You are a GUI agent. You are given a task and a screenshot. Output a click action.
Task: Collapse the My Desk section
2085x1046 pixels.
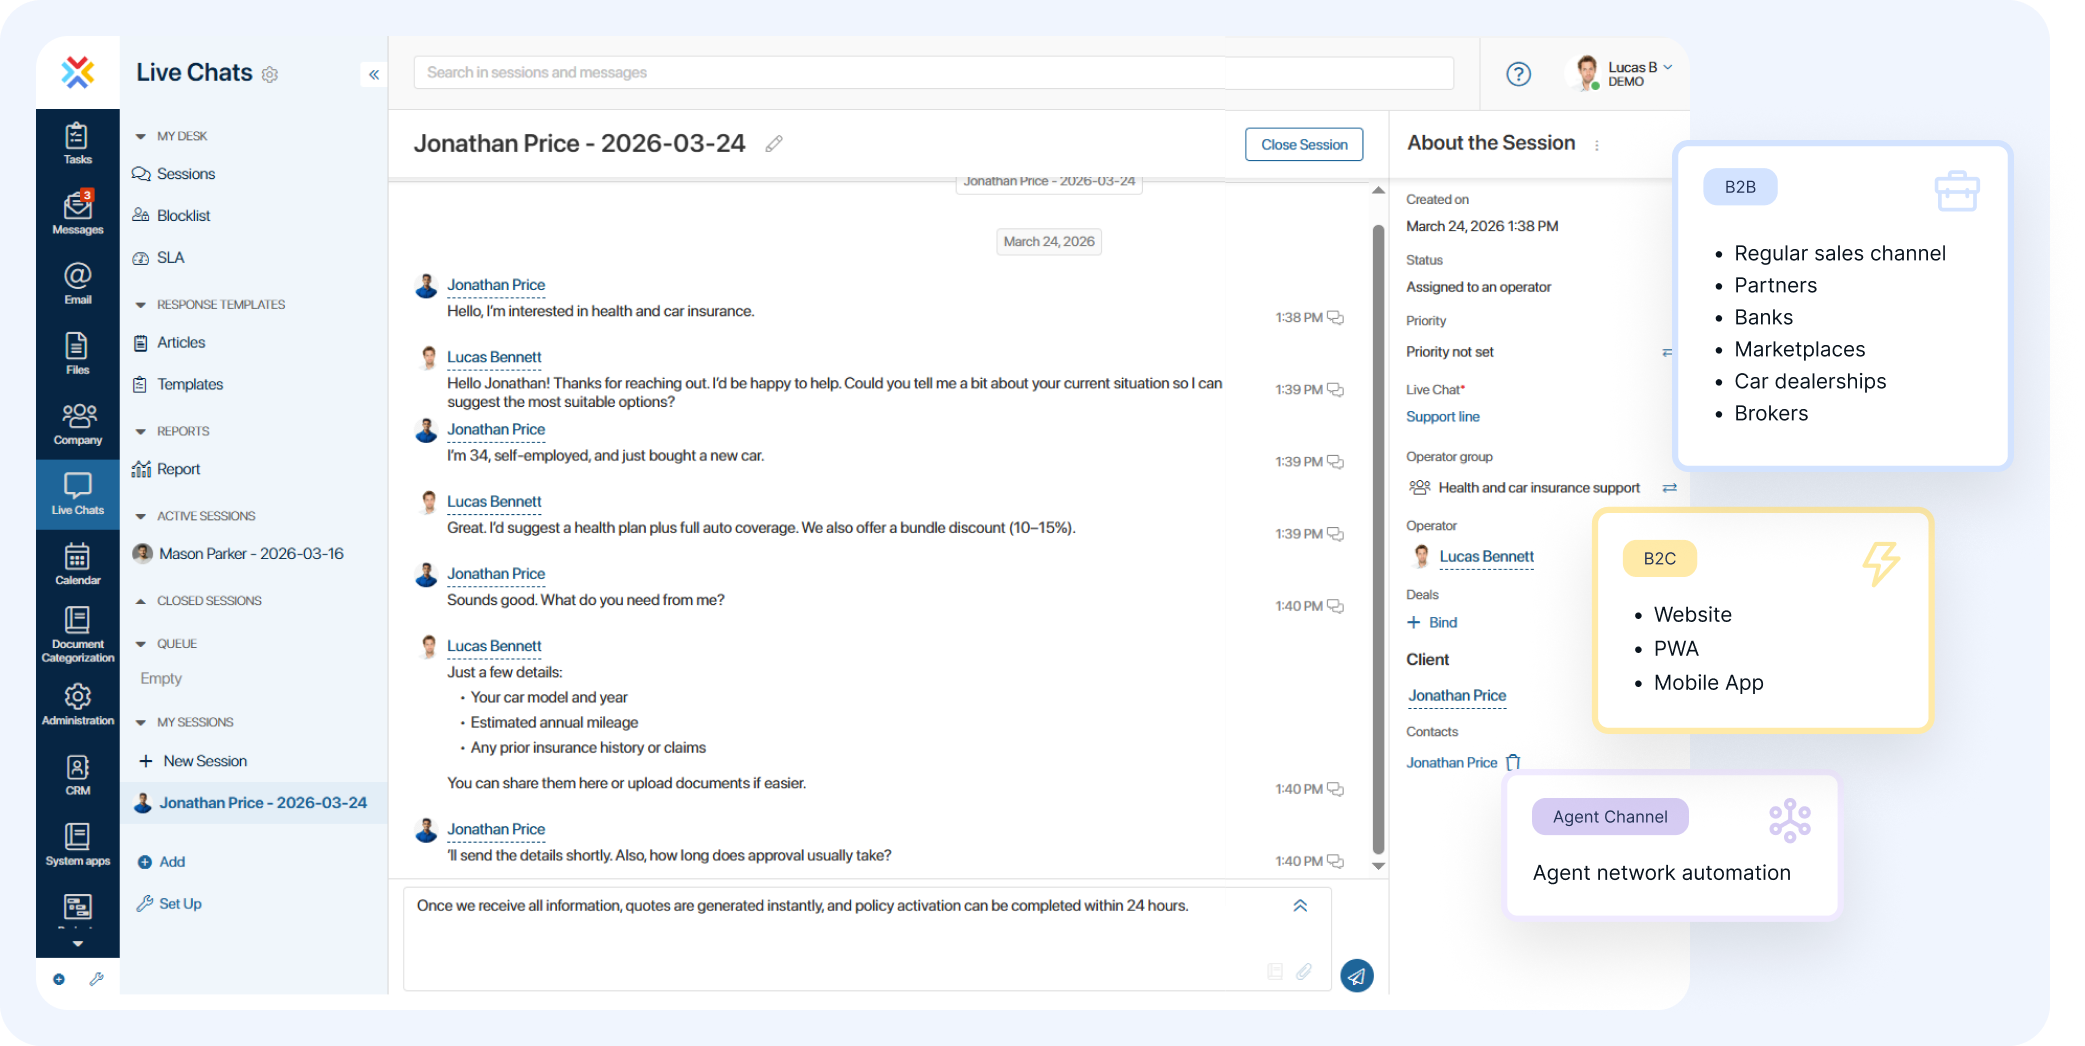[x=140, y=136]
